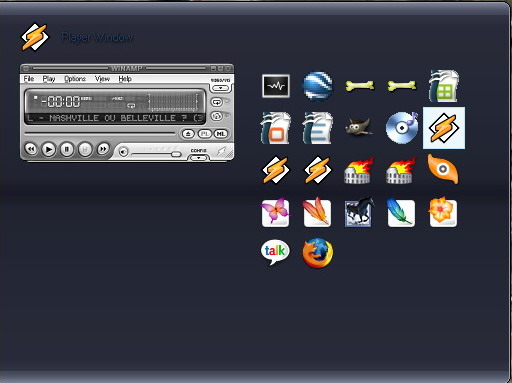This screenshot has width=512, height=383.
Task: Switch to Photoshop blue feather icon
Action: coord(401,212)
